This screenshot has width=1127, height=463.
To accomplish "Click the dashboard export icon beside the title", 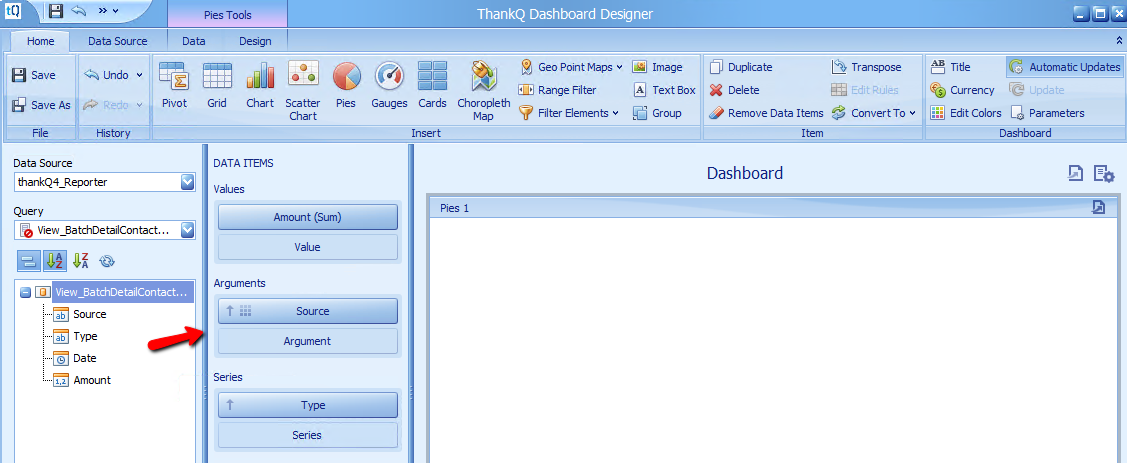I will coord(1076,173).
